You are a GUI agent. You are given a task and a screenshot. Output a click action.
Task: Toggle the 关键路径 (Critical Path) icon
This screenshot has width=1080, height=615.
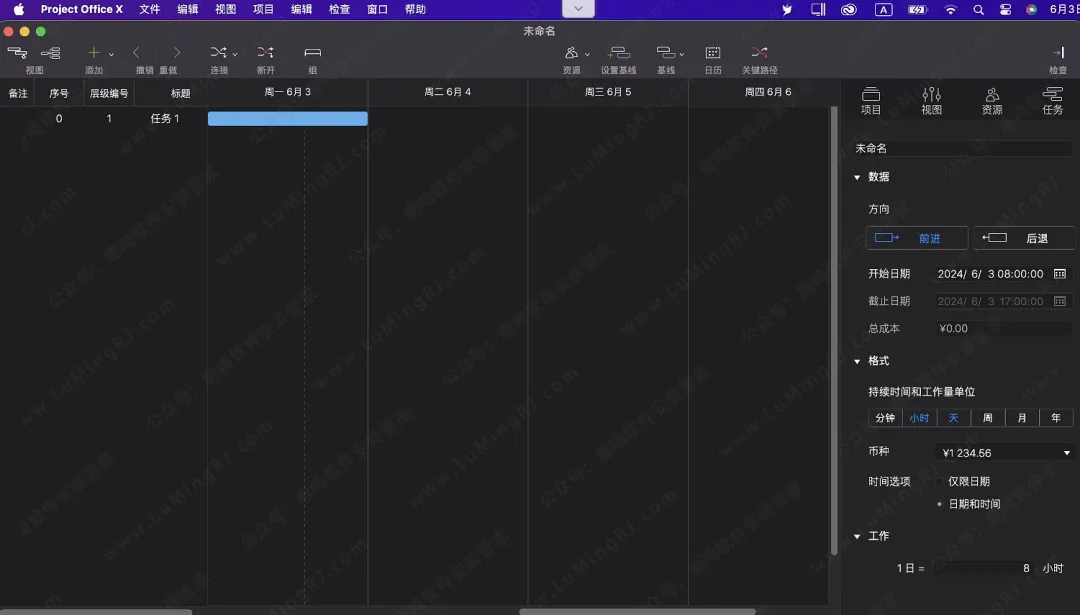(759, 53)
